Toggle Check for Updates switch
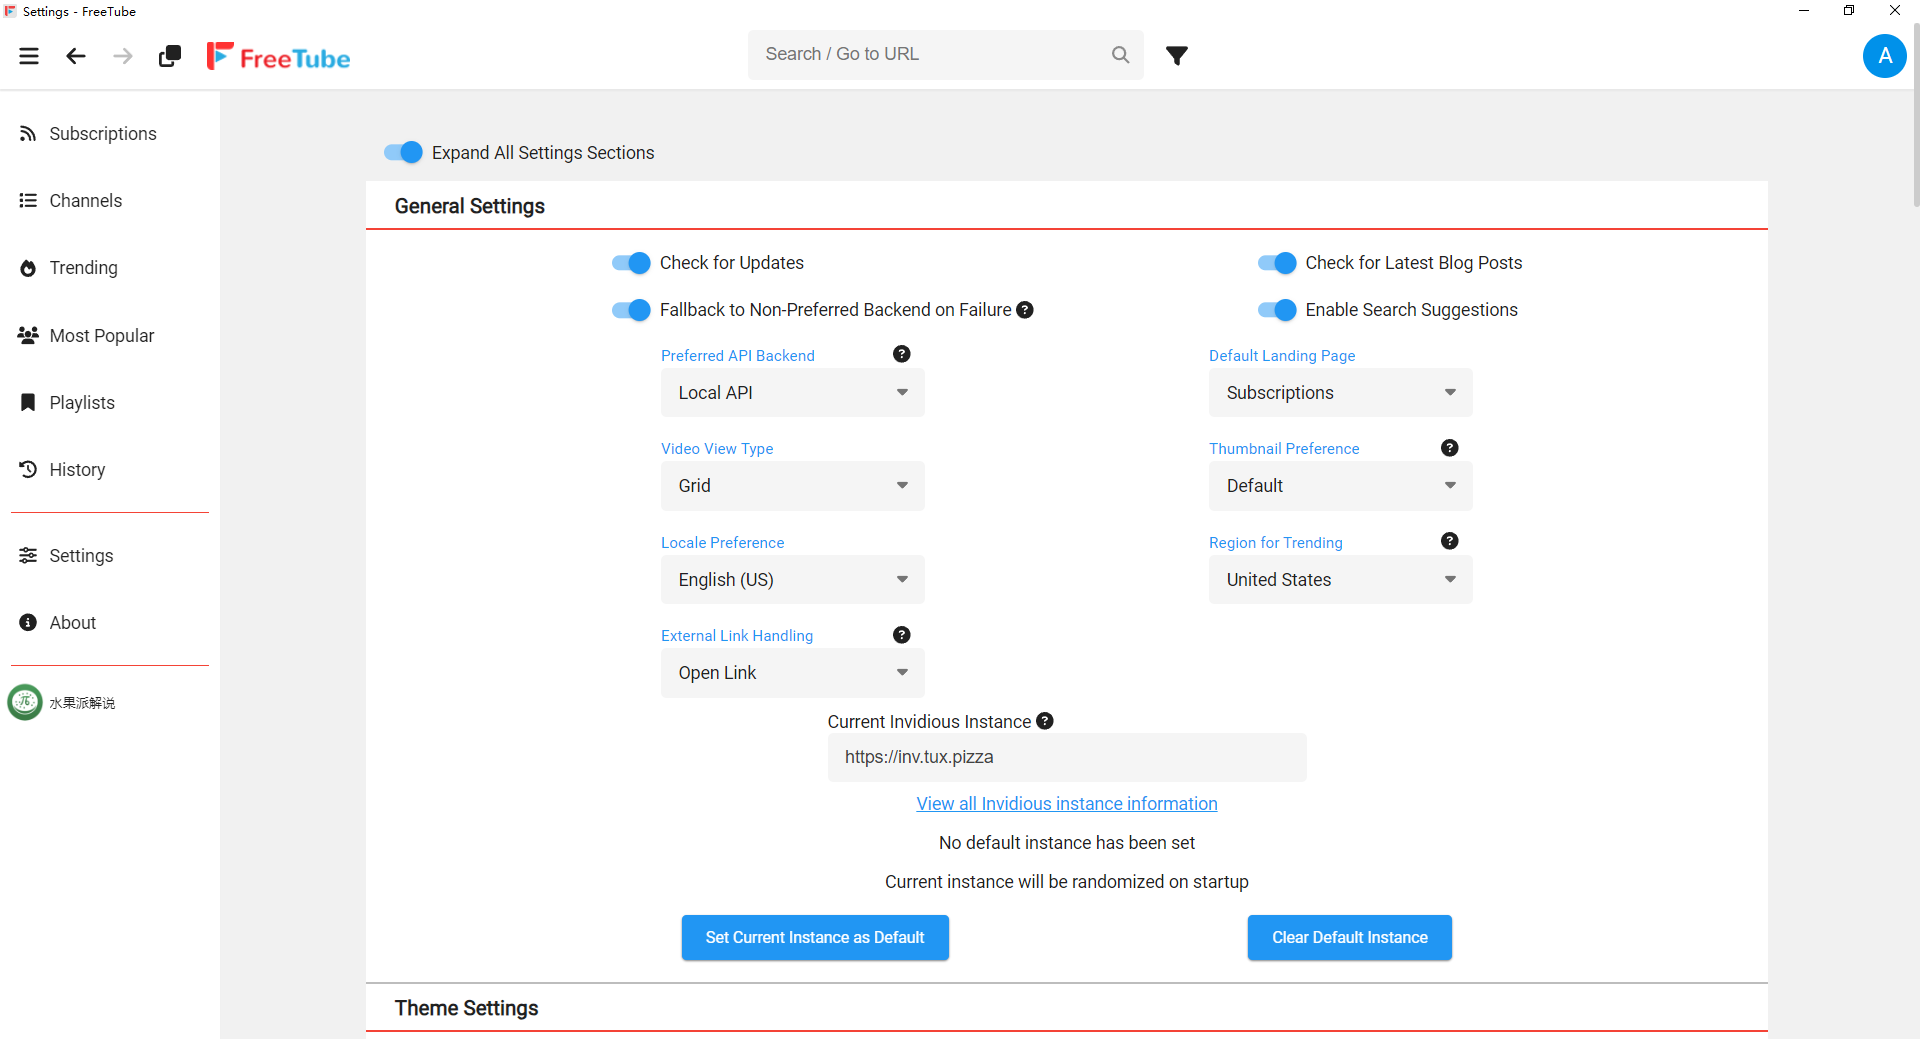Screen dimensions: 1920x1039 pos(631,263)
